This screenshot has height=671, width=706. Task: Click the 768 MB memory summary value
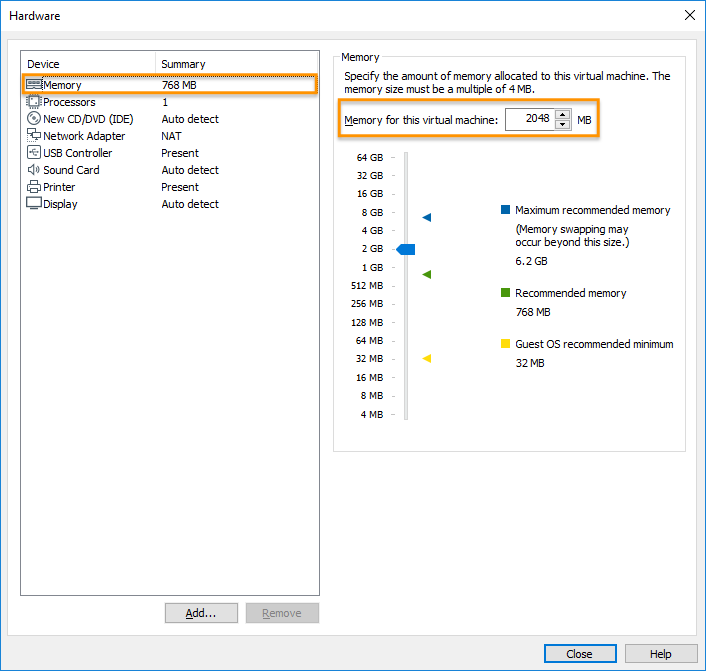pos(179,85)
